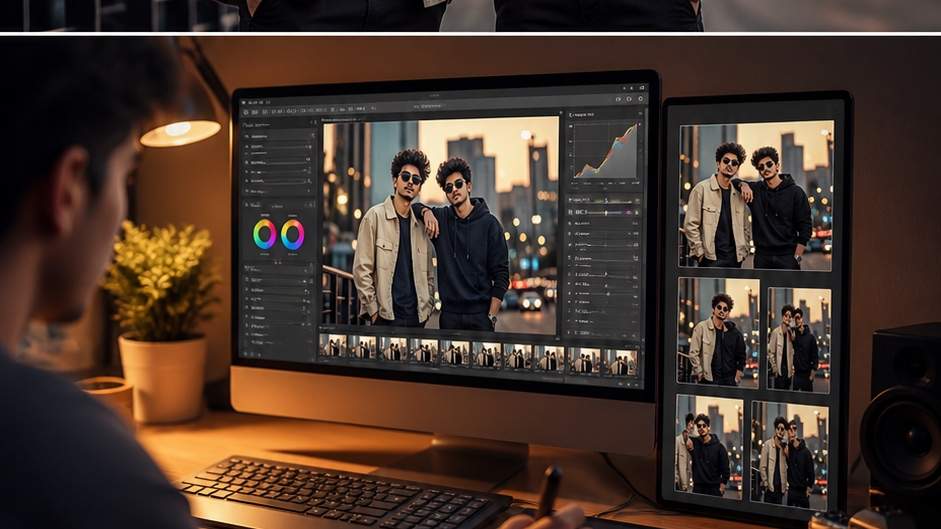Open the middle-right photo on second monitor
This screenshot has height=529, width=941.
[x=799, y=340]
